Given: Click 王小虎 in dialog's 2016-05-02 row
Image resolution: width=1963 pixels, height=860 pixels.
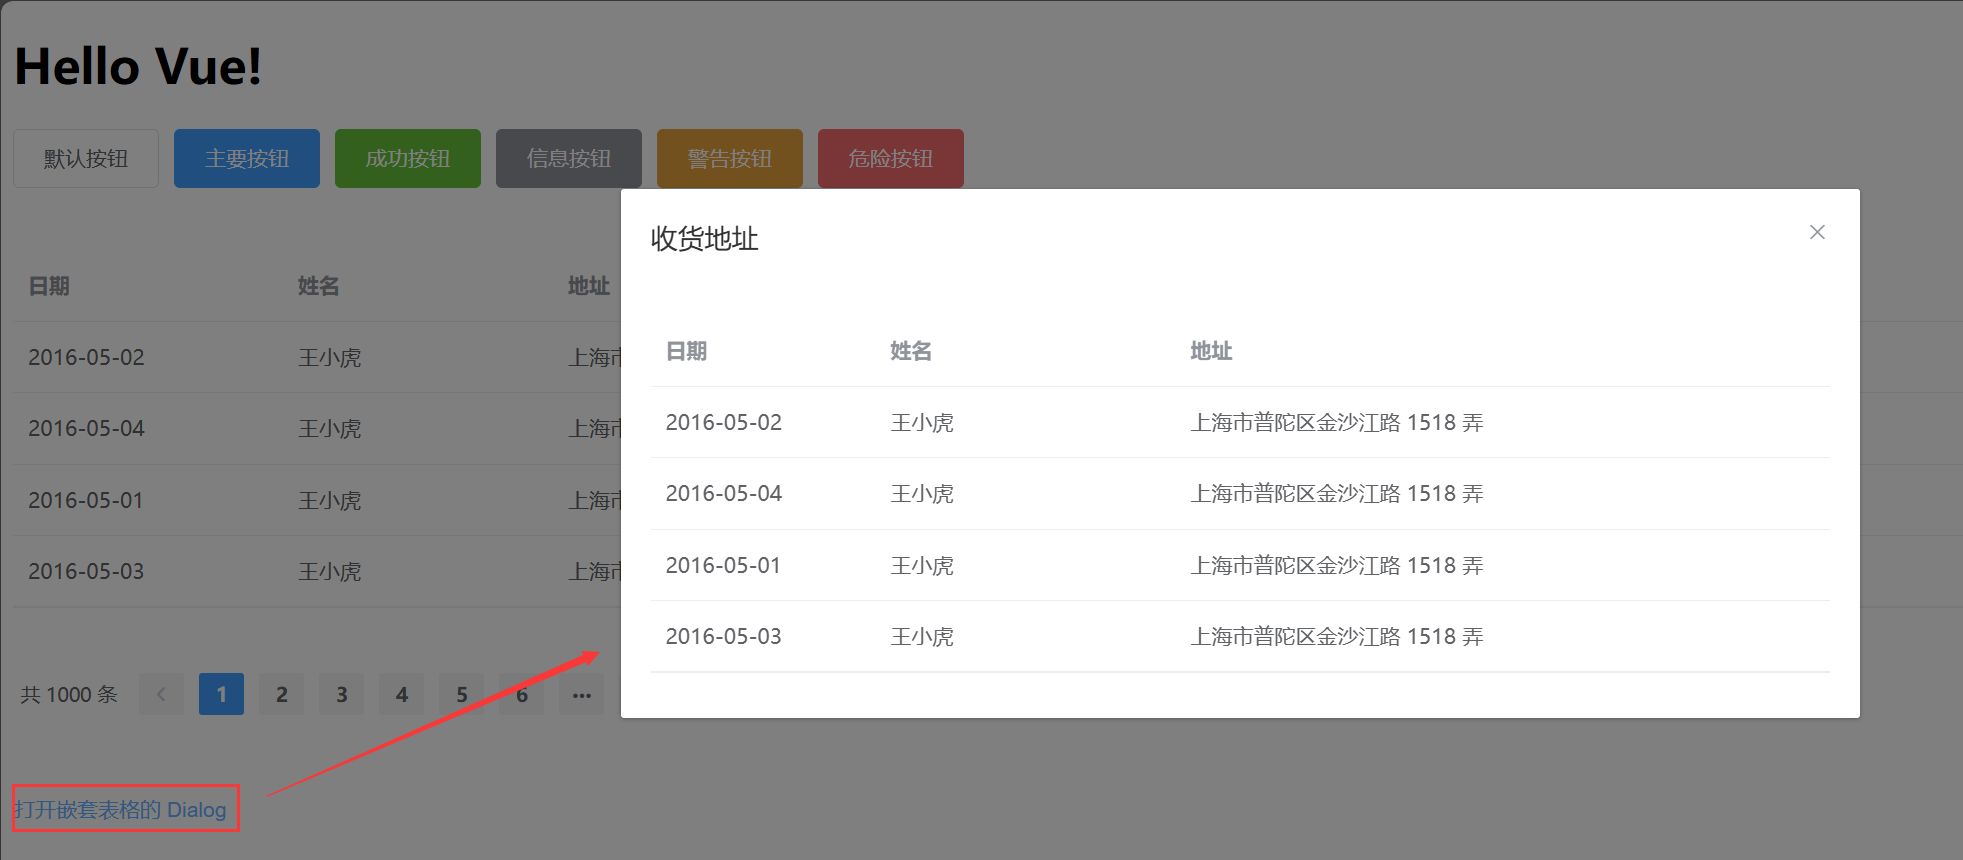Looking at the screenshot, I should point(922,422).
